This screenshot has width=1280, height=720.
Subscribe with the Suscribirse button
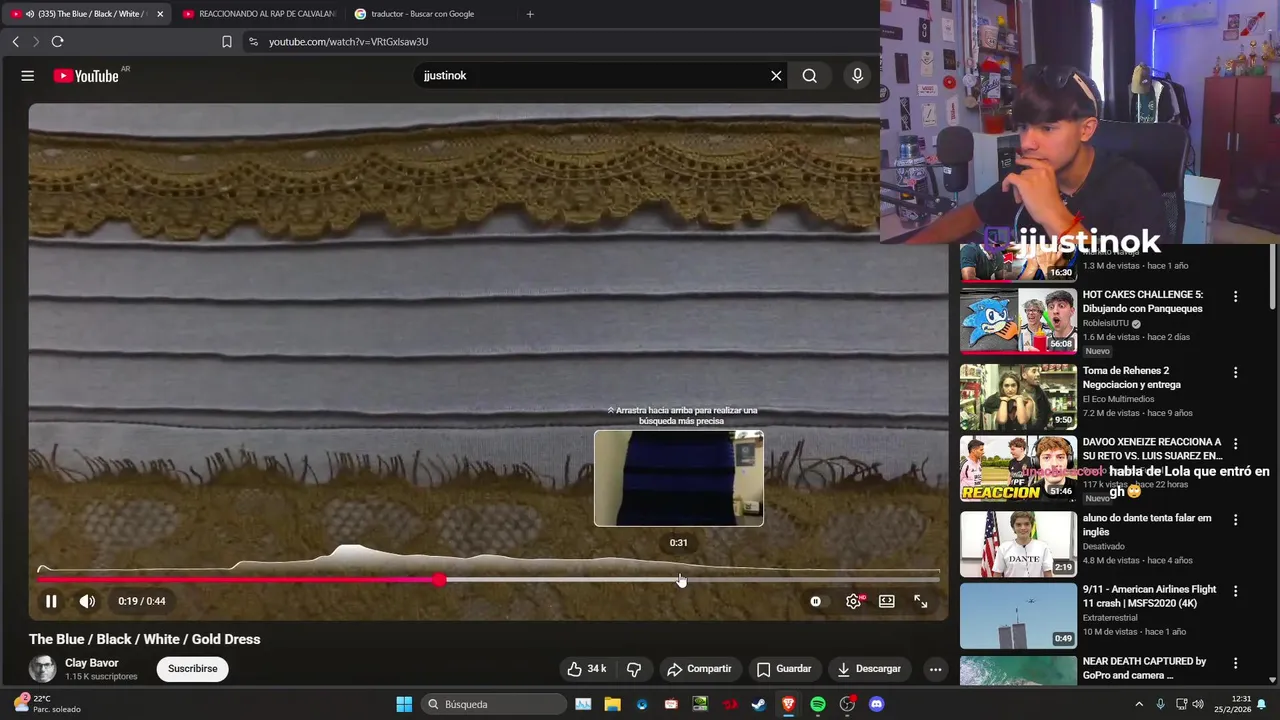pyautogui.click(x=193, y=669)
